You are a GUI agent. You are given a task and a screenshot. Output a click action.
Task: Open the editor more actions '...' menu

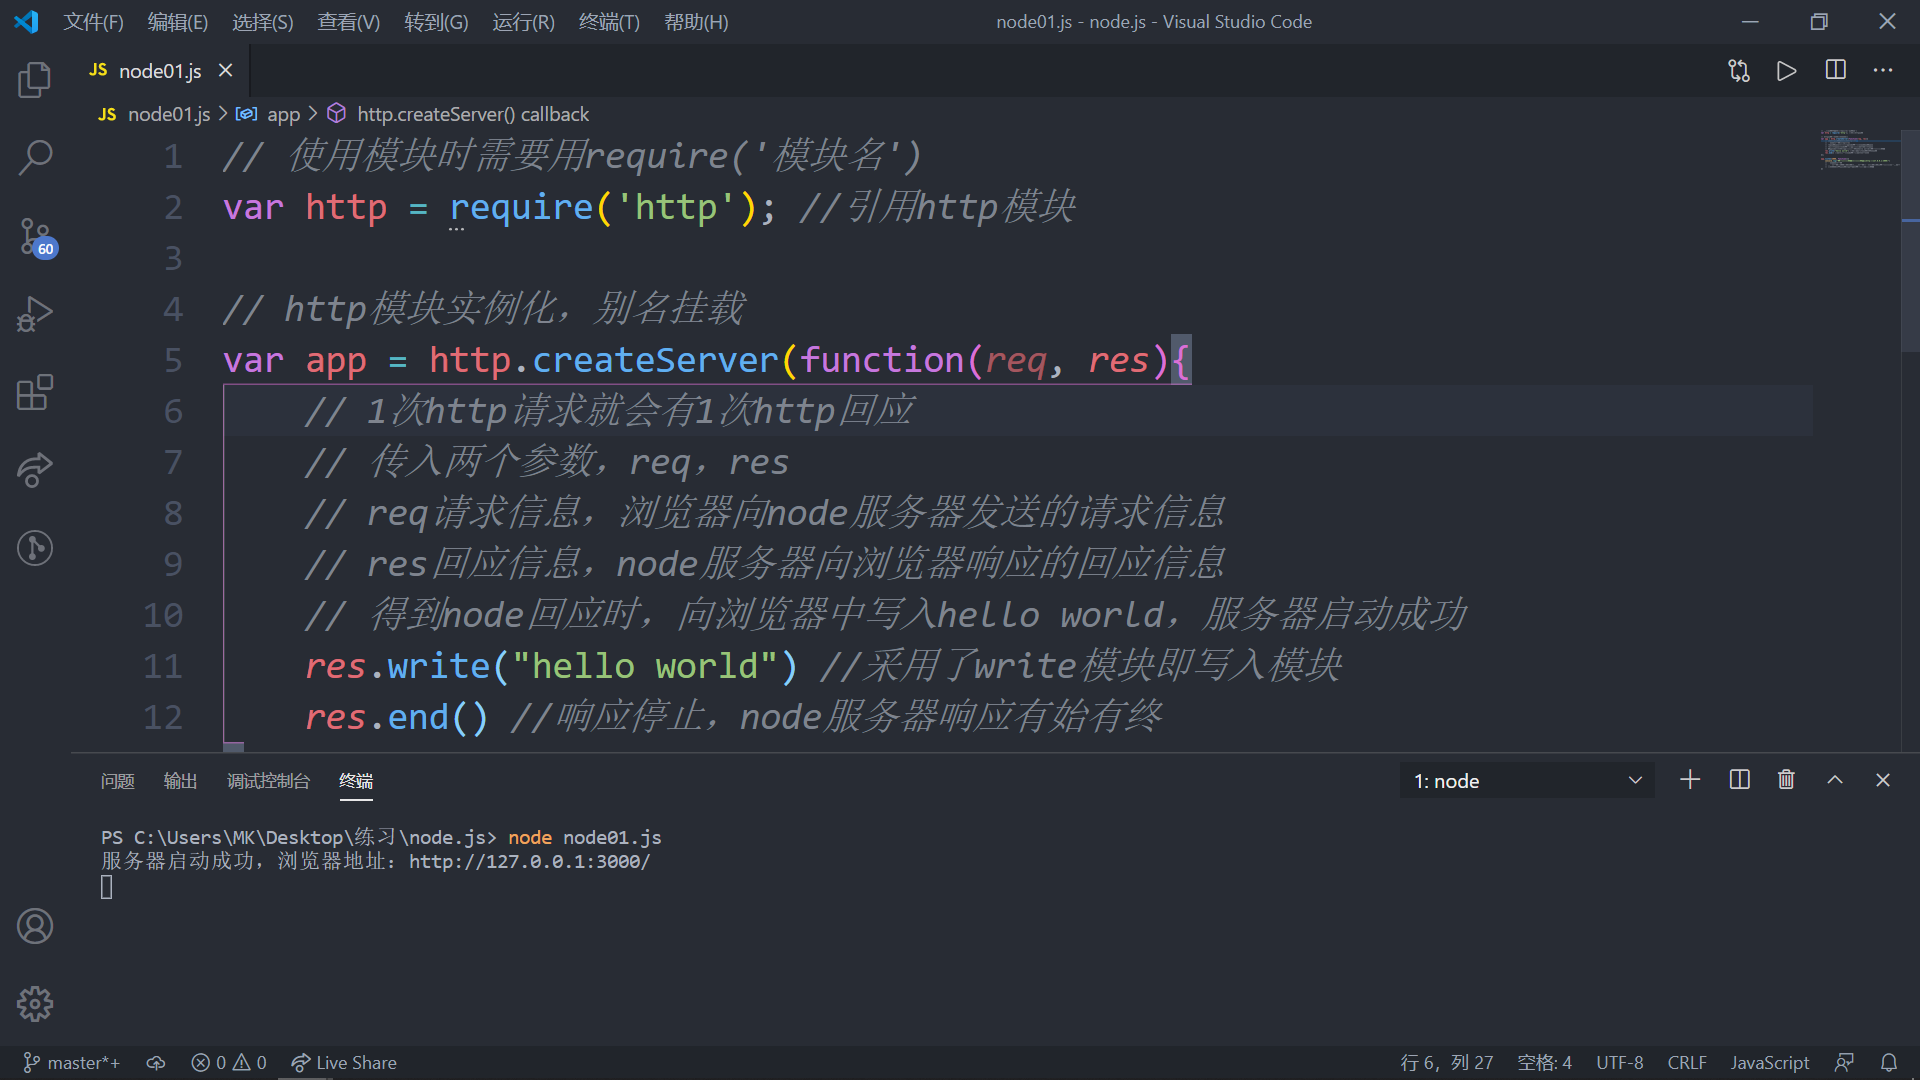(1883, 70)
